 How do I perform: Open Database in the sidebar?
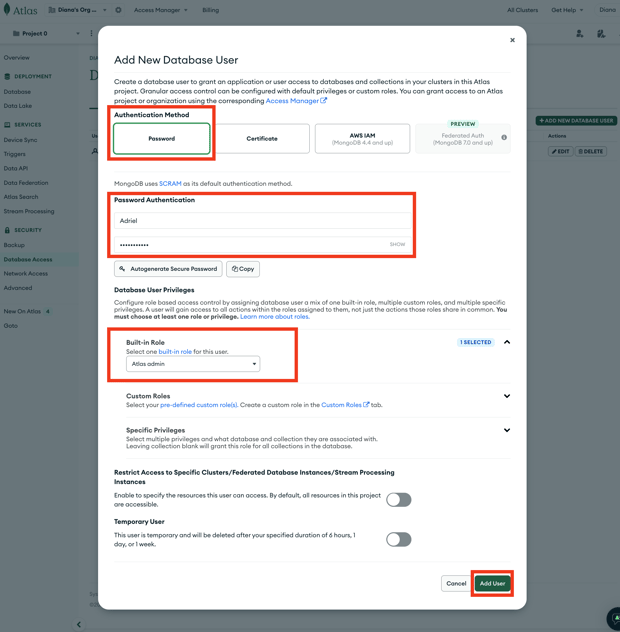point(17,92)
